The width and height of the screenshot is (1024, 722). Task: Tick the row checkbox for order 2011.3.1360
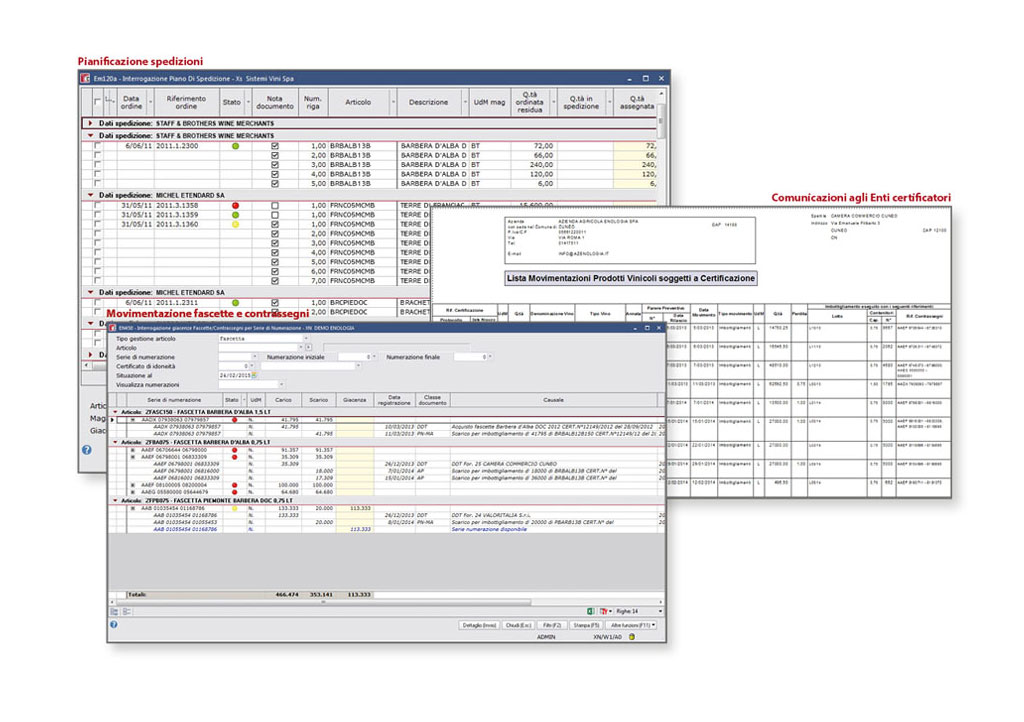pos(97,224)
